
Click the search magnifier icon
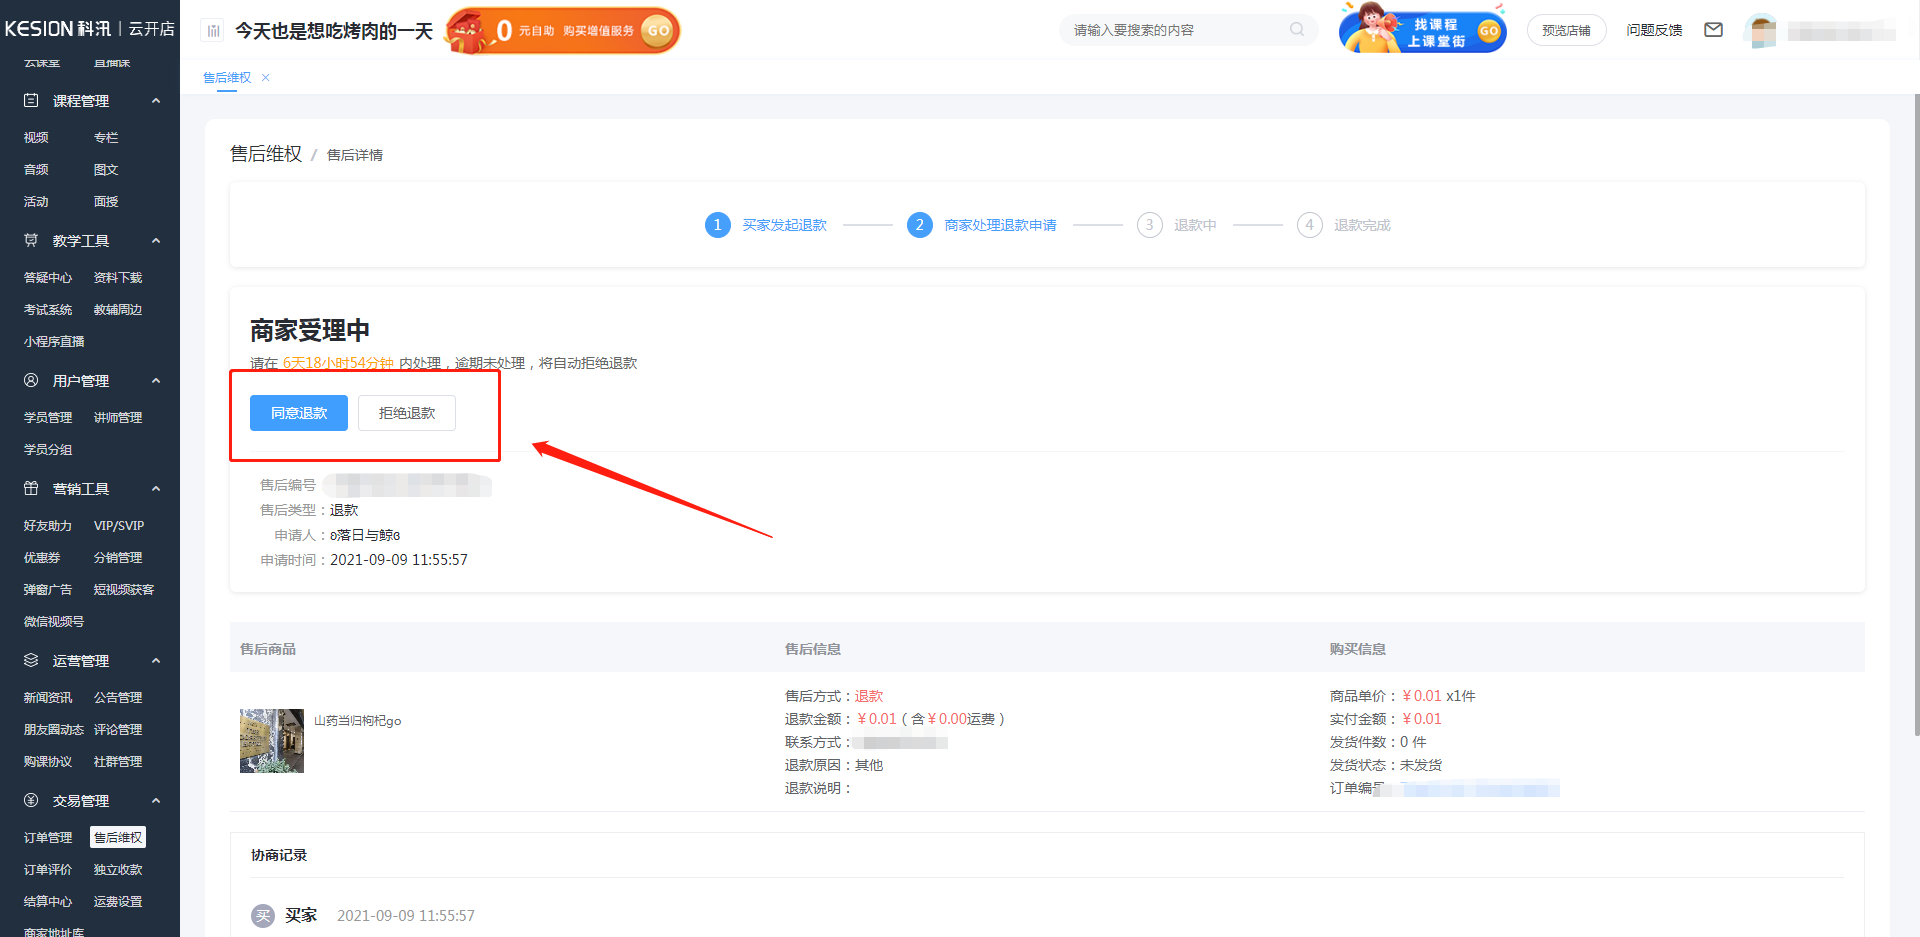coord(1297,30)
